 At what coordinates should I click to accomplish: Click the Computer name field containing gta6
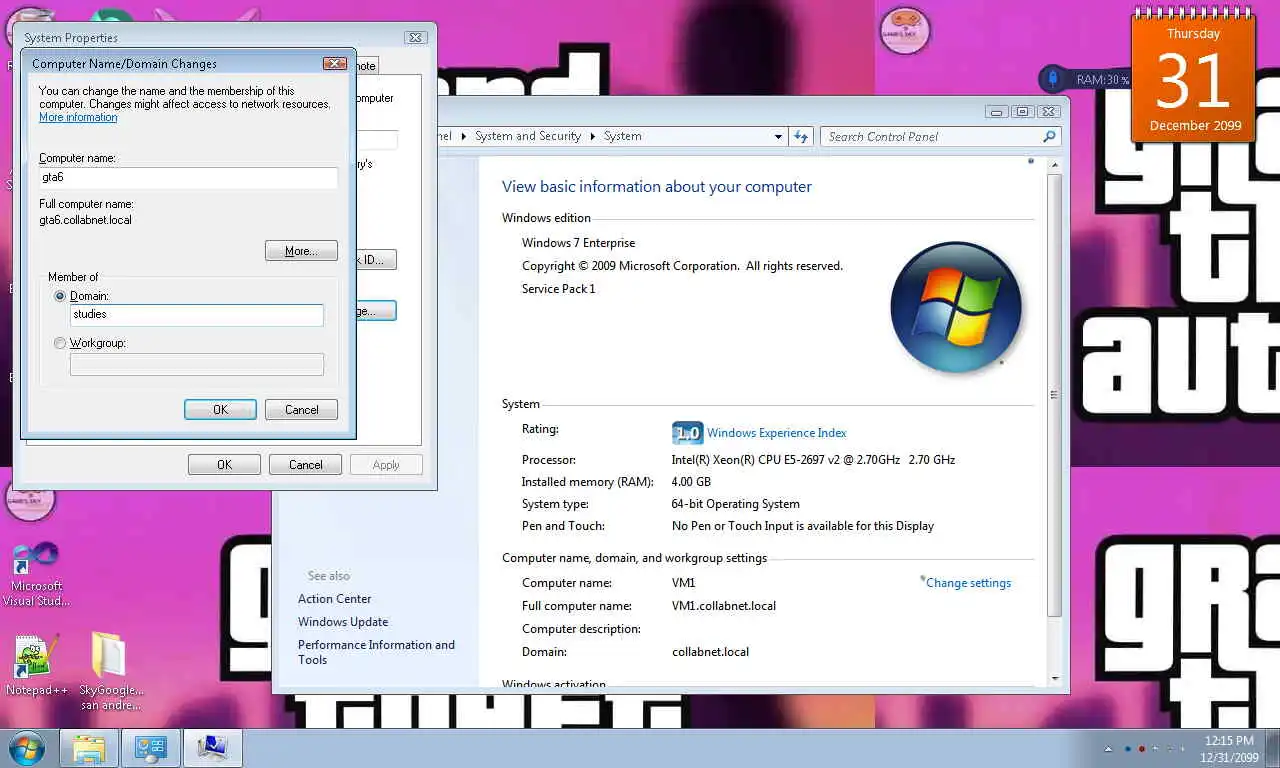pos(188,178)
